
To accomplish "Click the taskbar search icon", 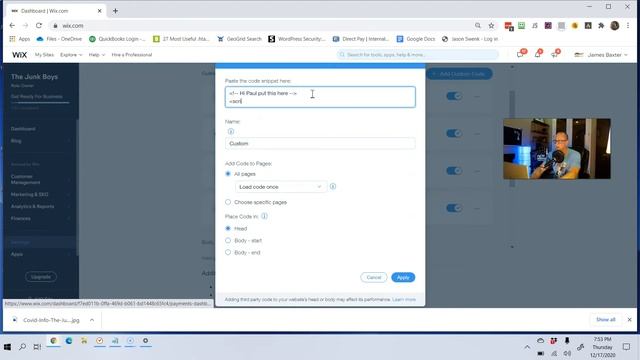I will tap(22, 347).
